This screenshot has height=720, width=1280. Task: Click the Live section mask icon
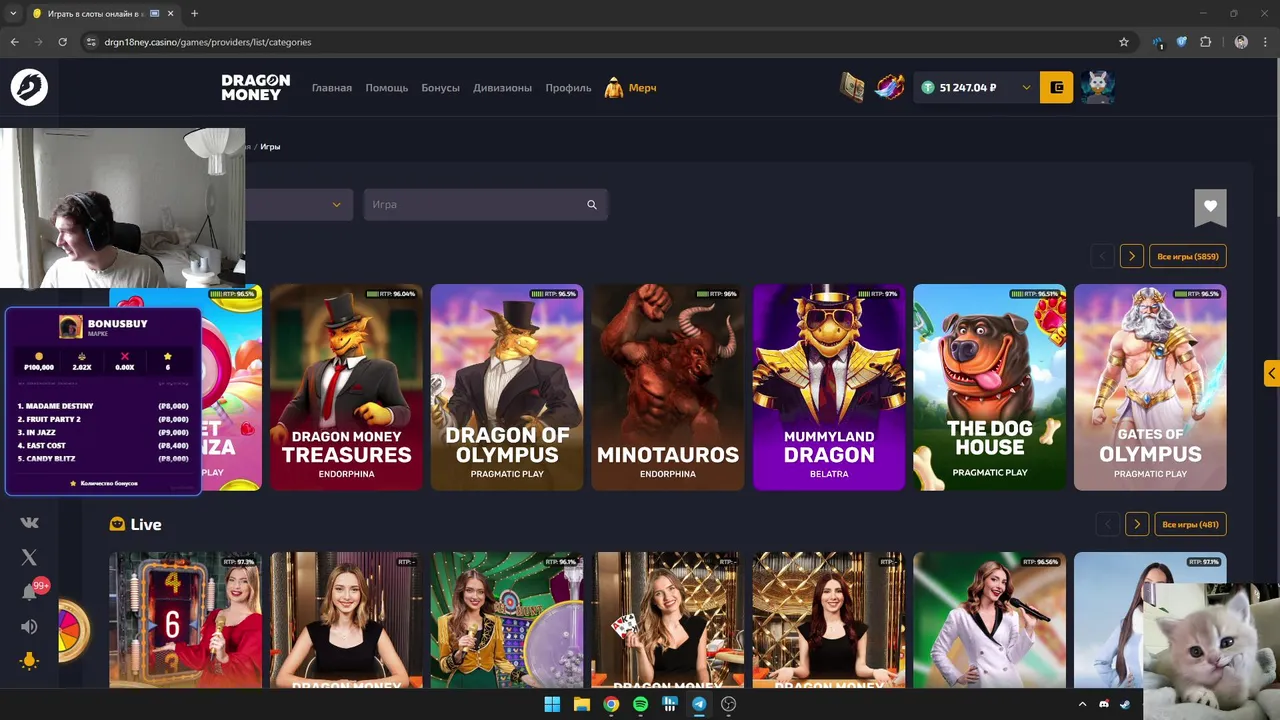point(117,524)
